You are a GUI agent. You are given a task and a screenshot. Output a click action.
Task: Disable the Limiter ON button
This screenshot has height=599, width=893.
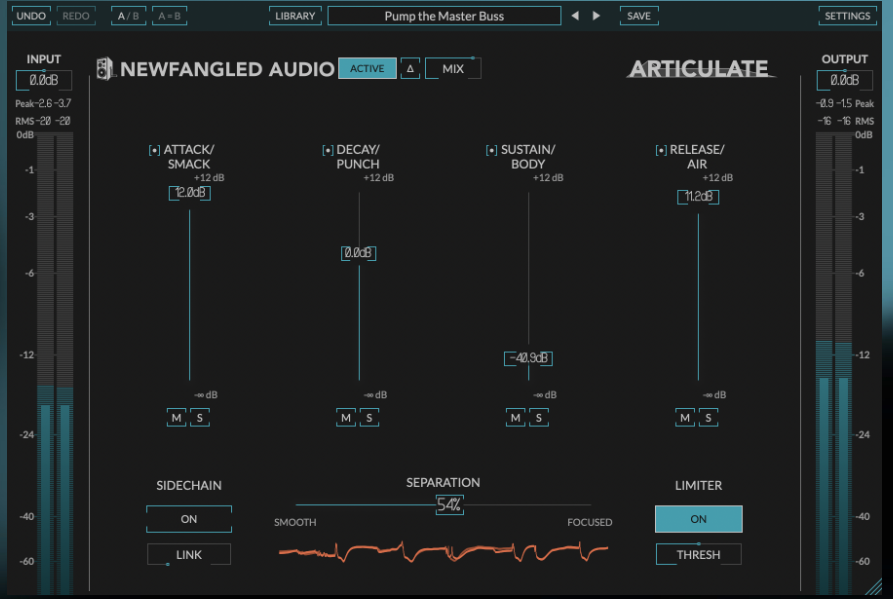(698, 519)
